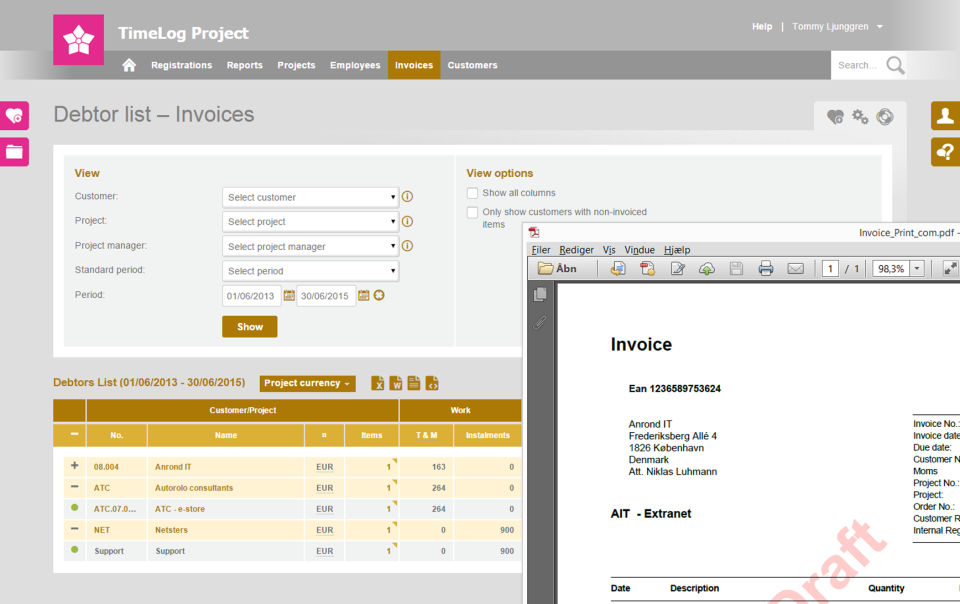Open the 'Filer' menu in PDF viewer
Screen dimensions: 960x604
[x=541, y=250]
